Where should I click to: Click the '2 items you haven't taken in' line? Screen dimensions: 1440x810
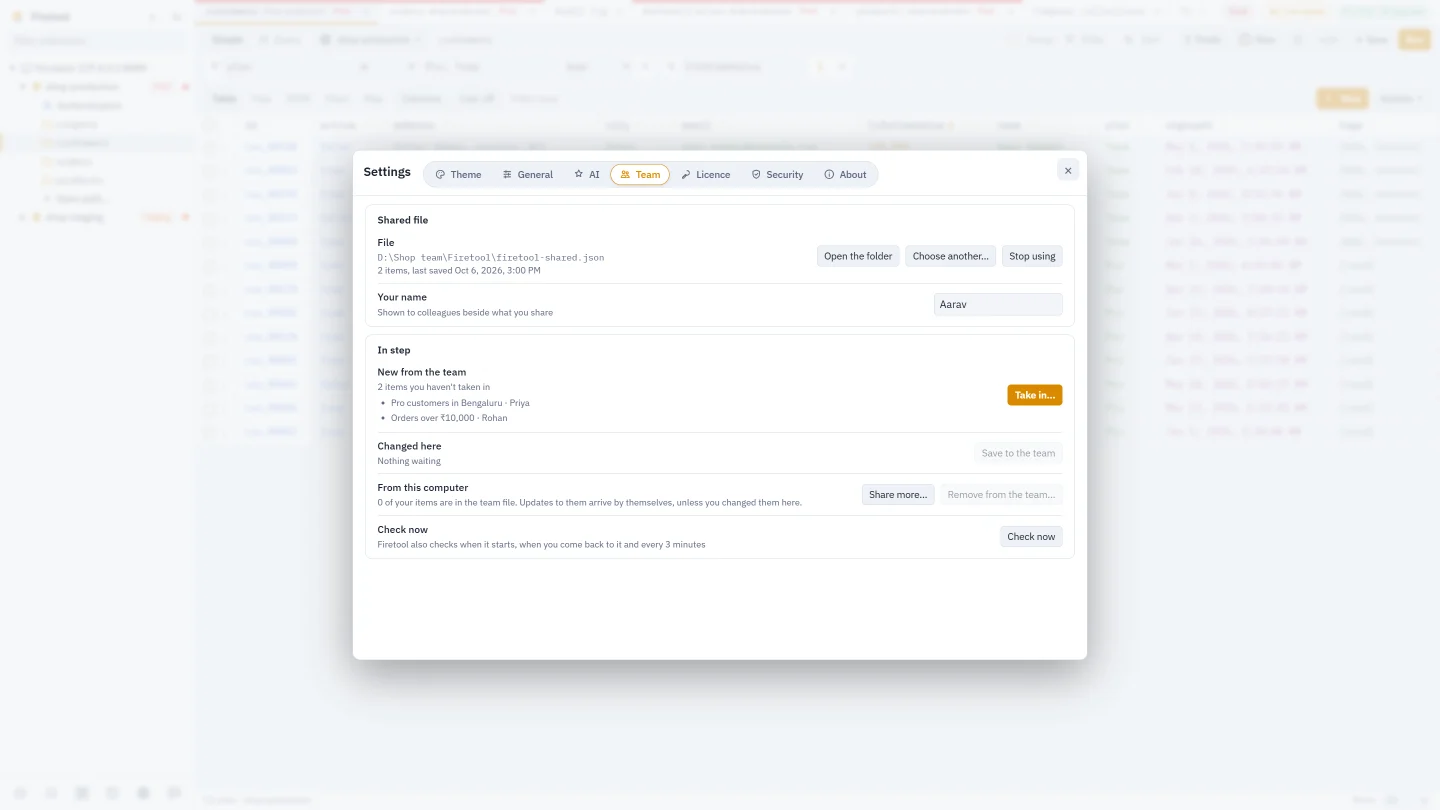433,387
